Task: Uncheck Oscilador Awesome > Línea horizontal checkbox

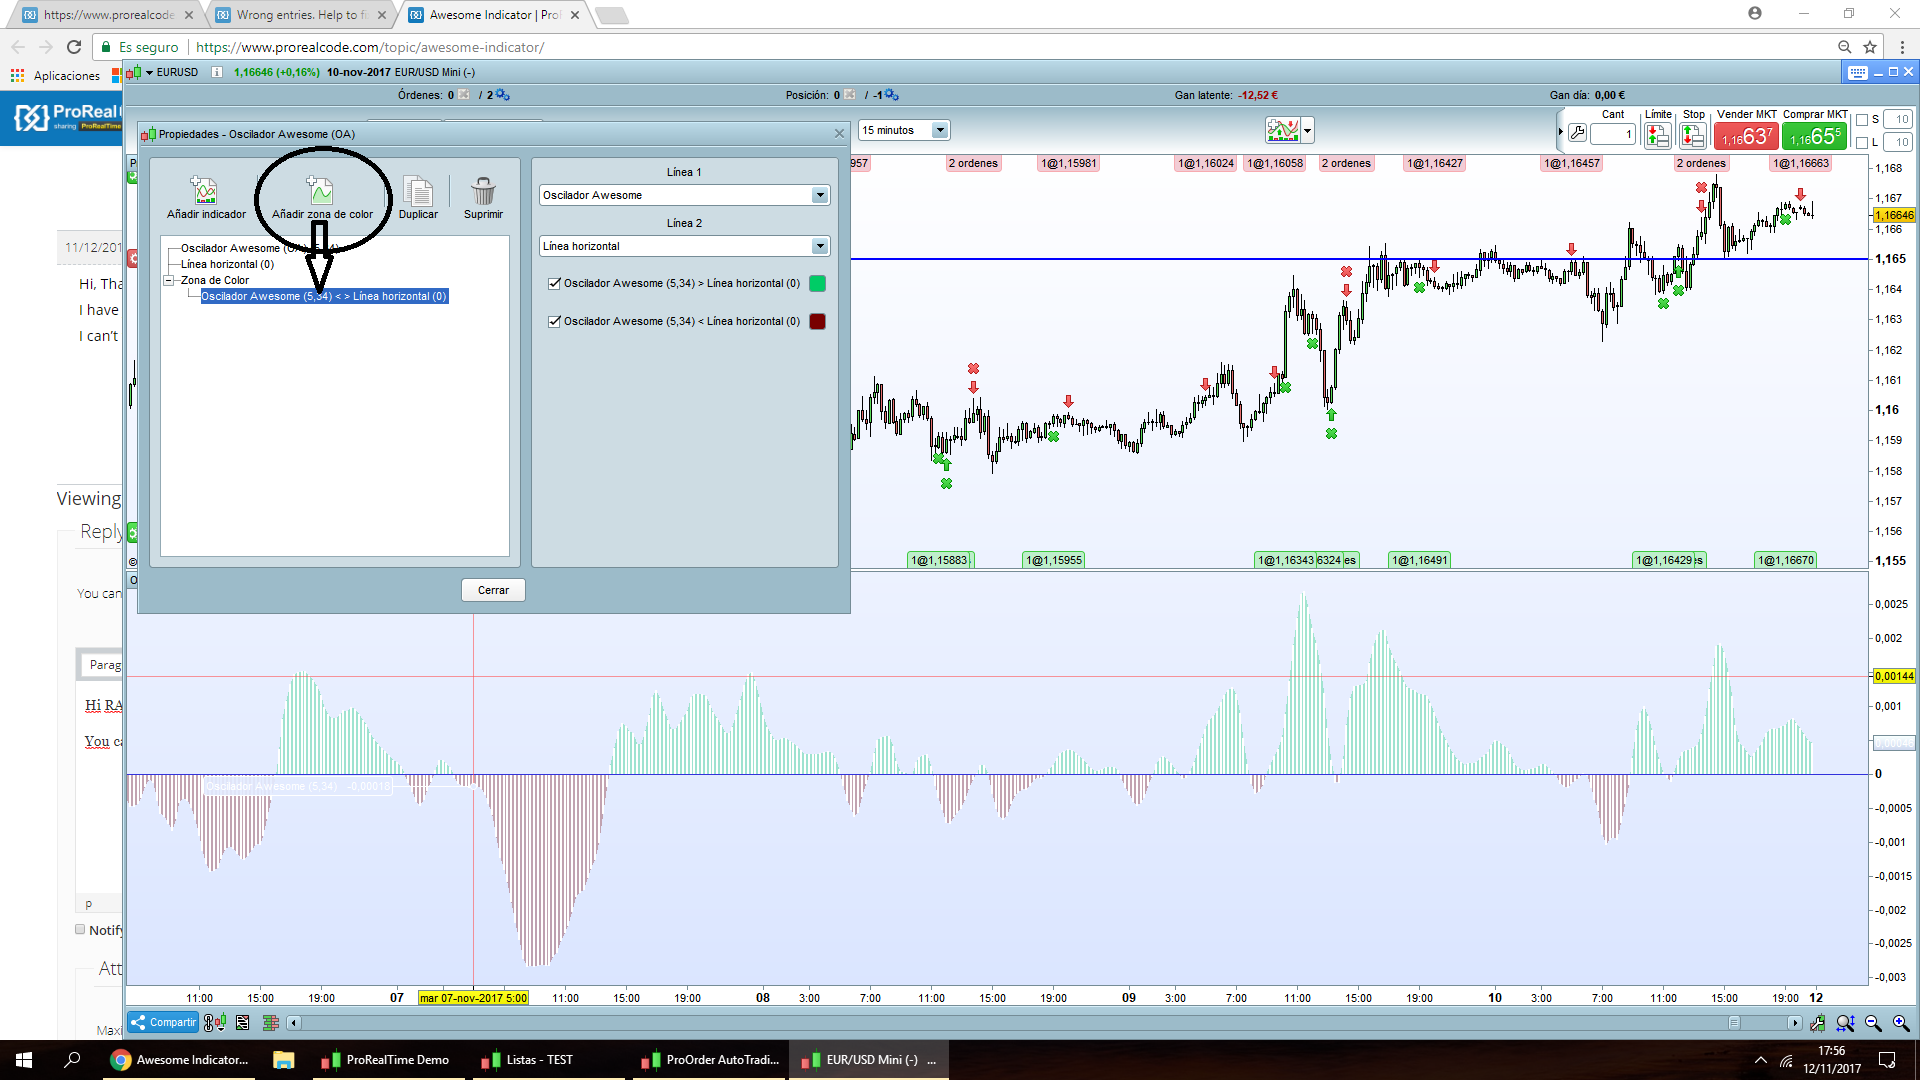Action: [554, 283]
